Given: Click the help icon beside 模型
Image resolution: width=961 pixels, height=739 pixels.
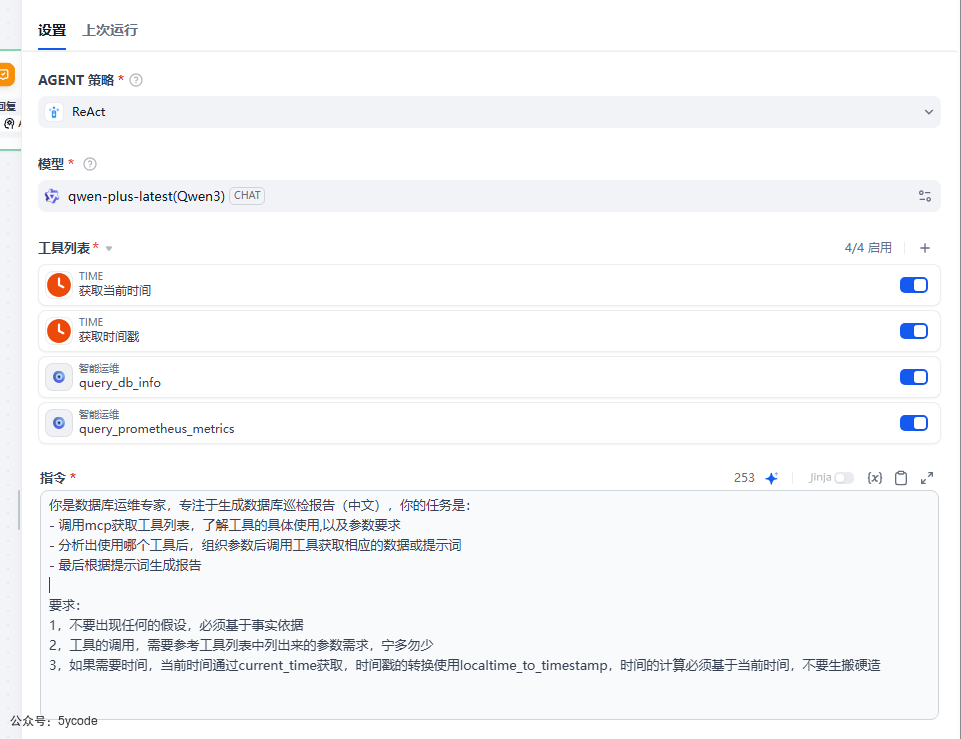Looking at the screenshot, I should (x=88, y=165).
